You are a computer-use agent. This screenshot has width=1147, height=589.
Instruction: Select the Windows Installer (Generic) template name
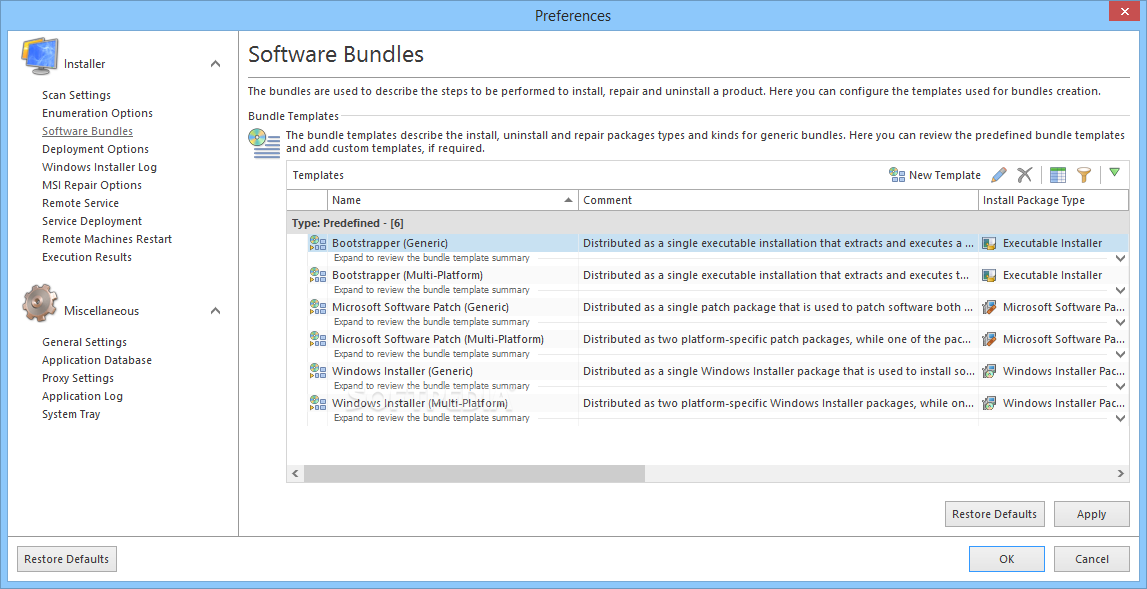[402, 371]
